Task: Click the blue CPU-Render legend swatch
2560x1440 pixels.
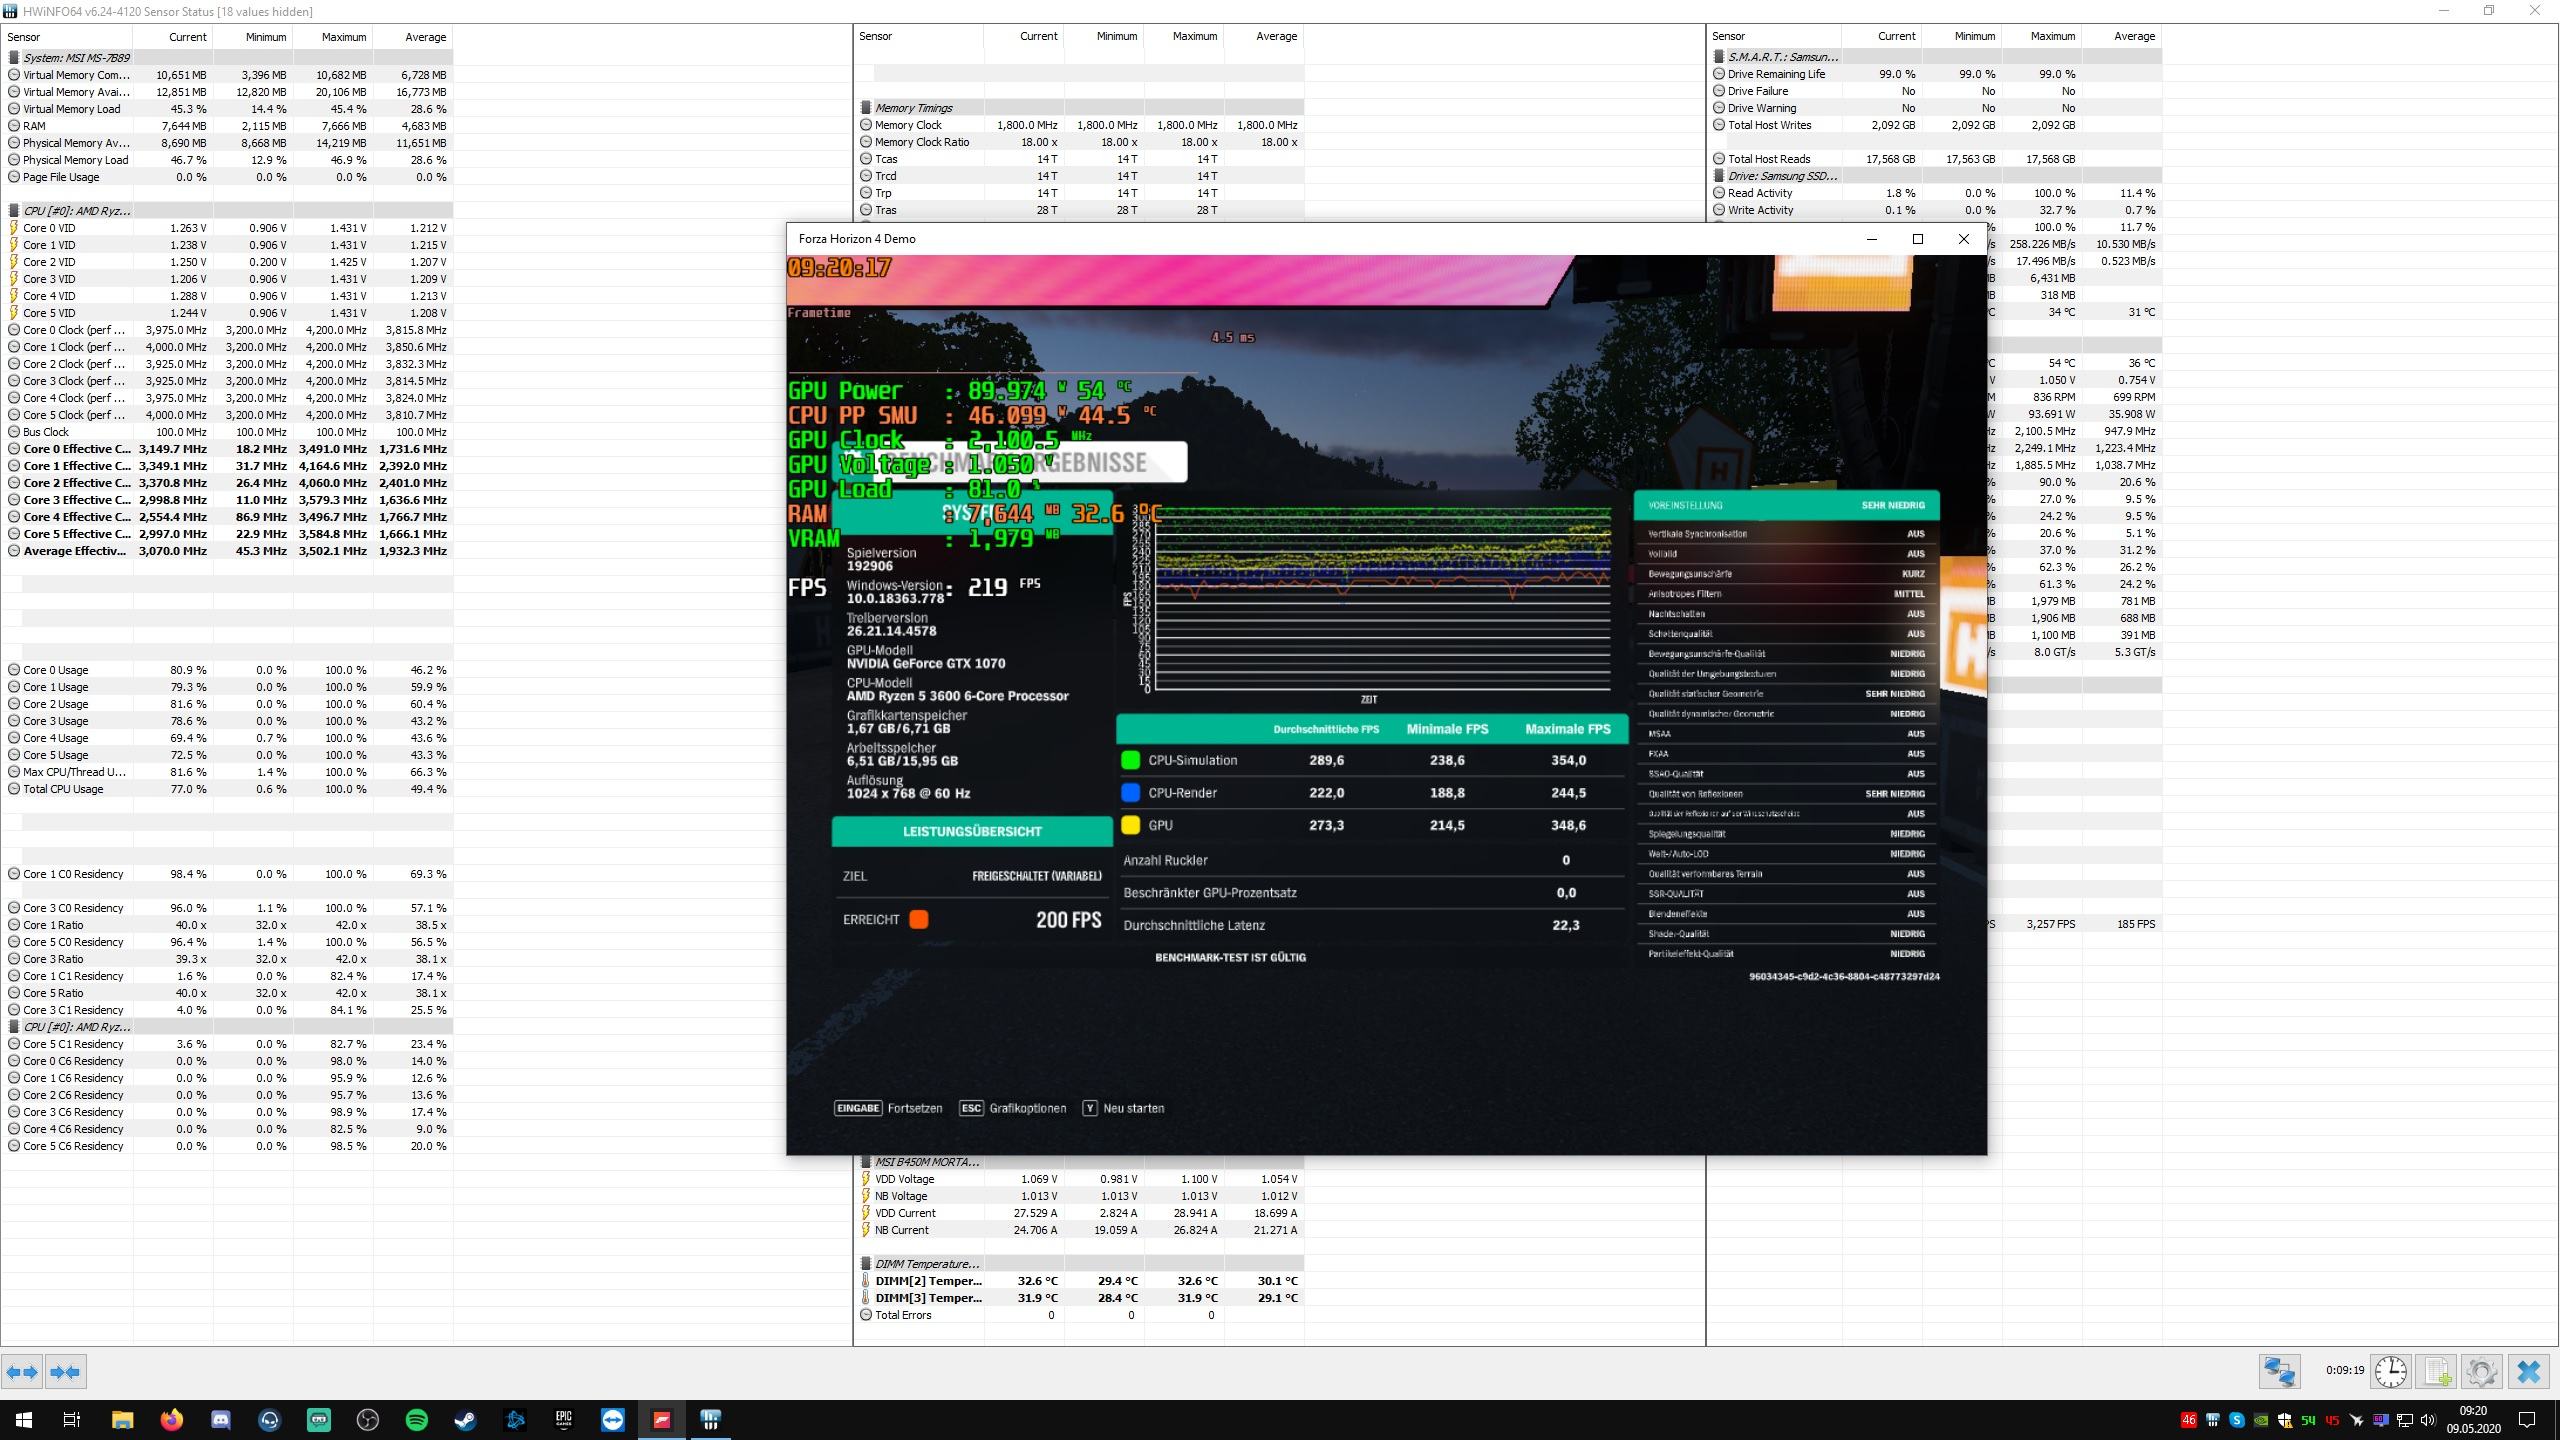Action: (1131, 793)
